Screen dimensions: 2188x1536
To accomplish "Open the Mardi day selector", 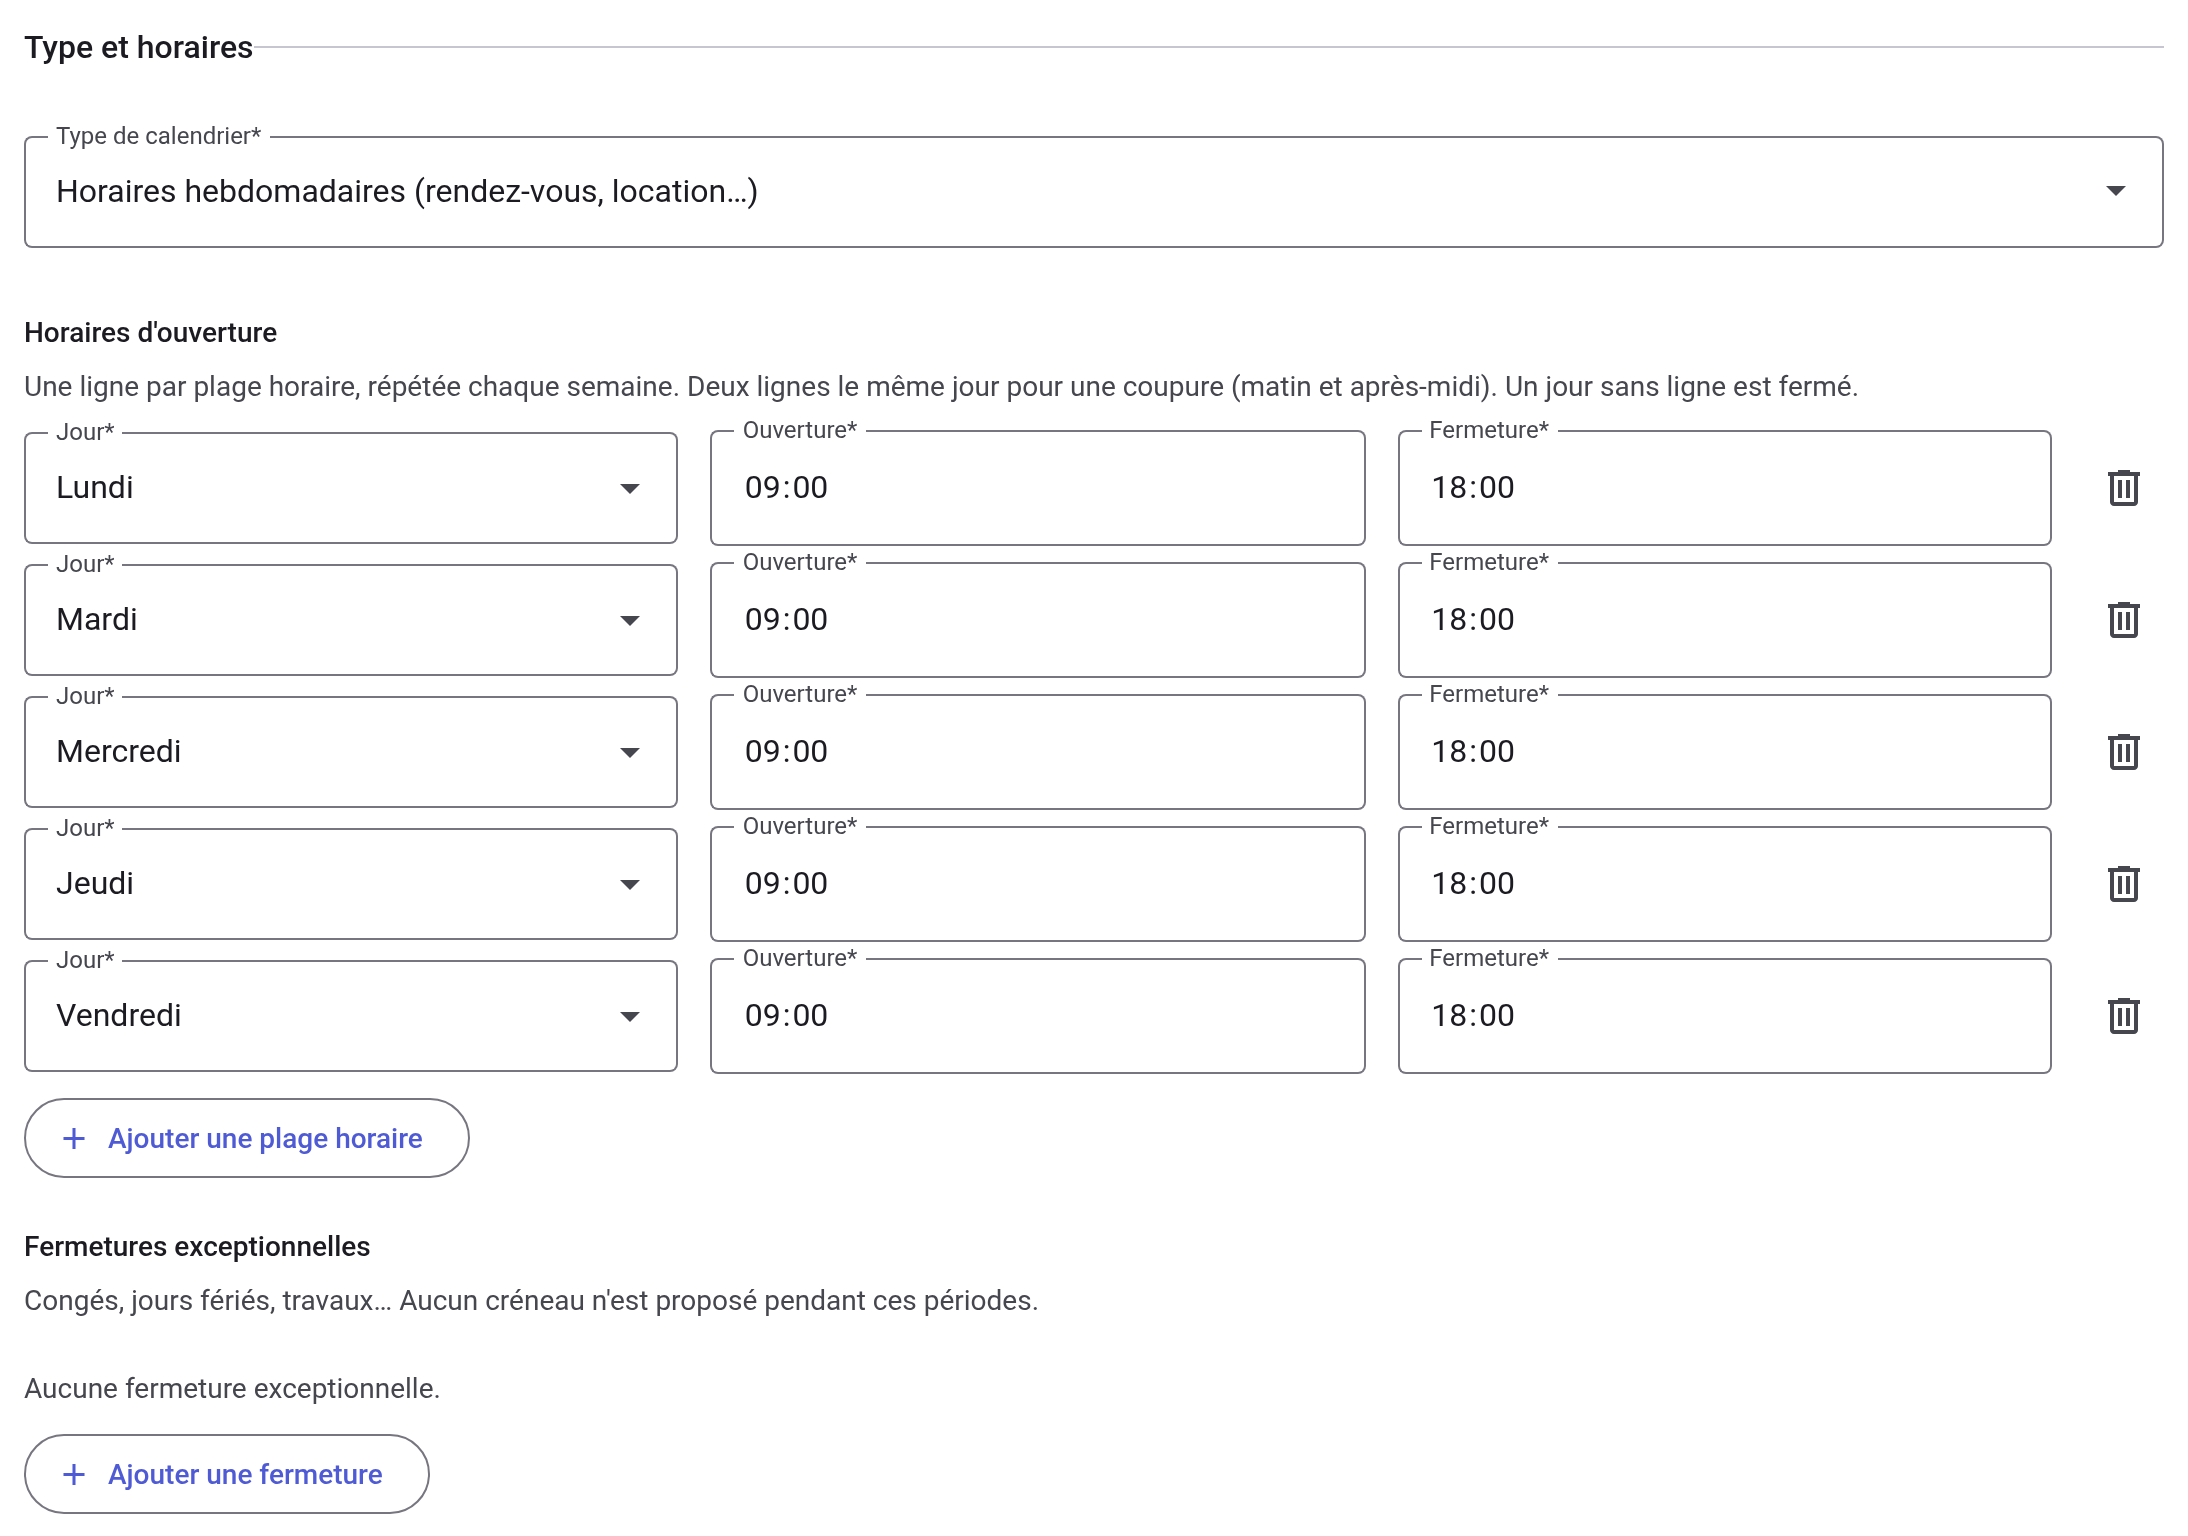I will coord(351,620).
